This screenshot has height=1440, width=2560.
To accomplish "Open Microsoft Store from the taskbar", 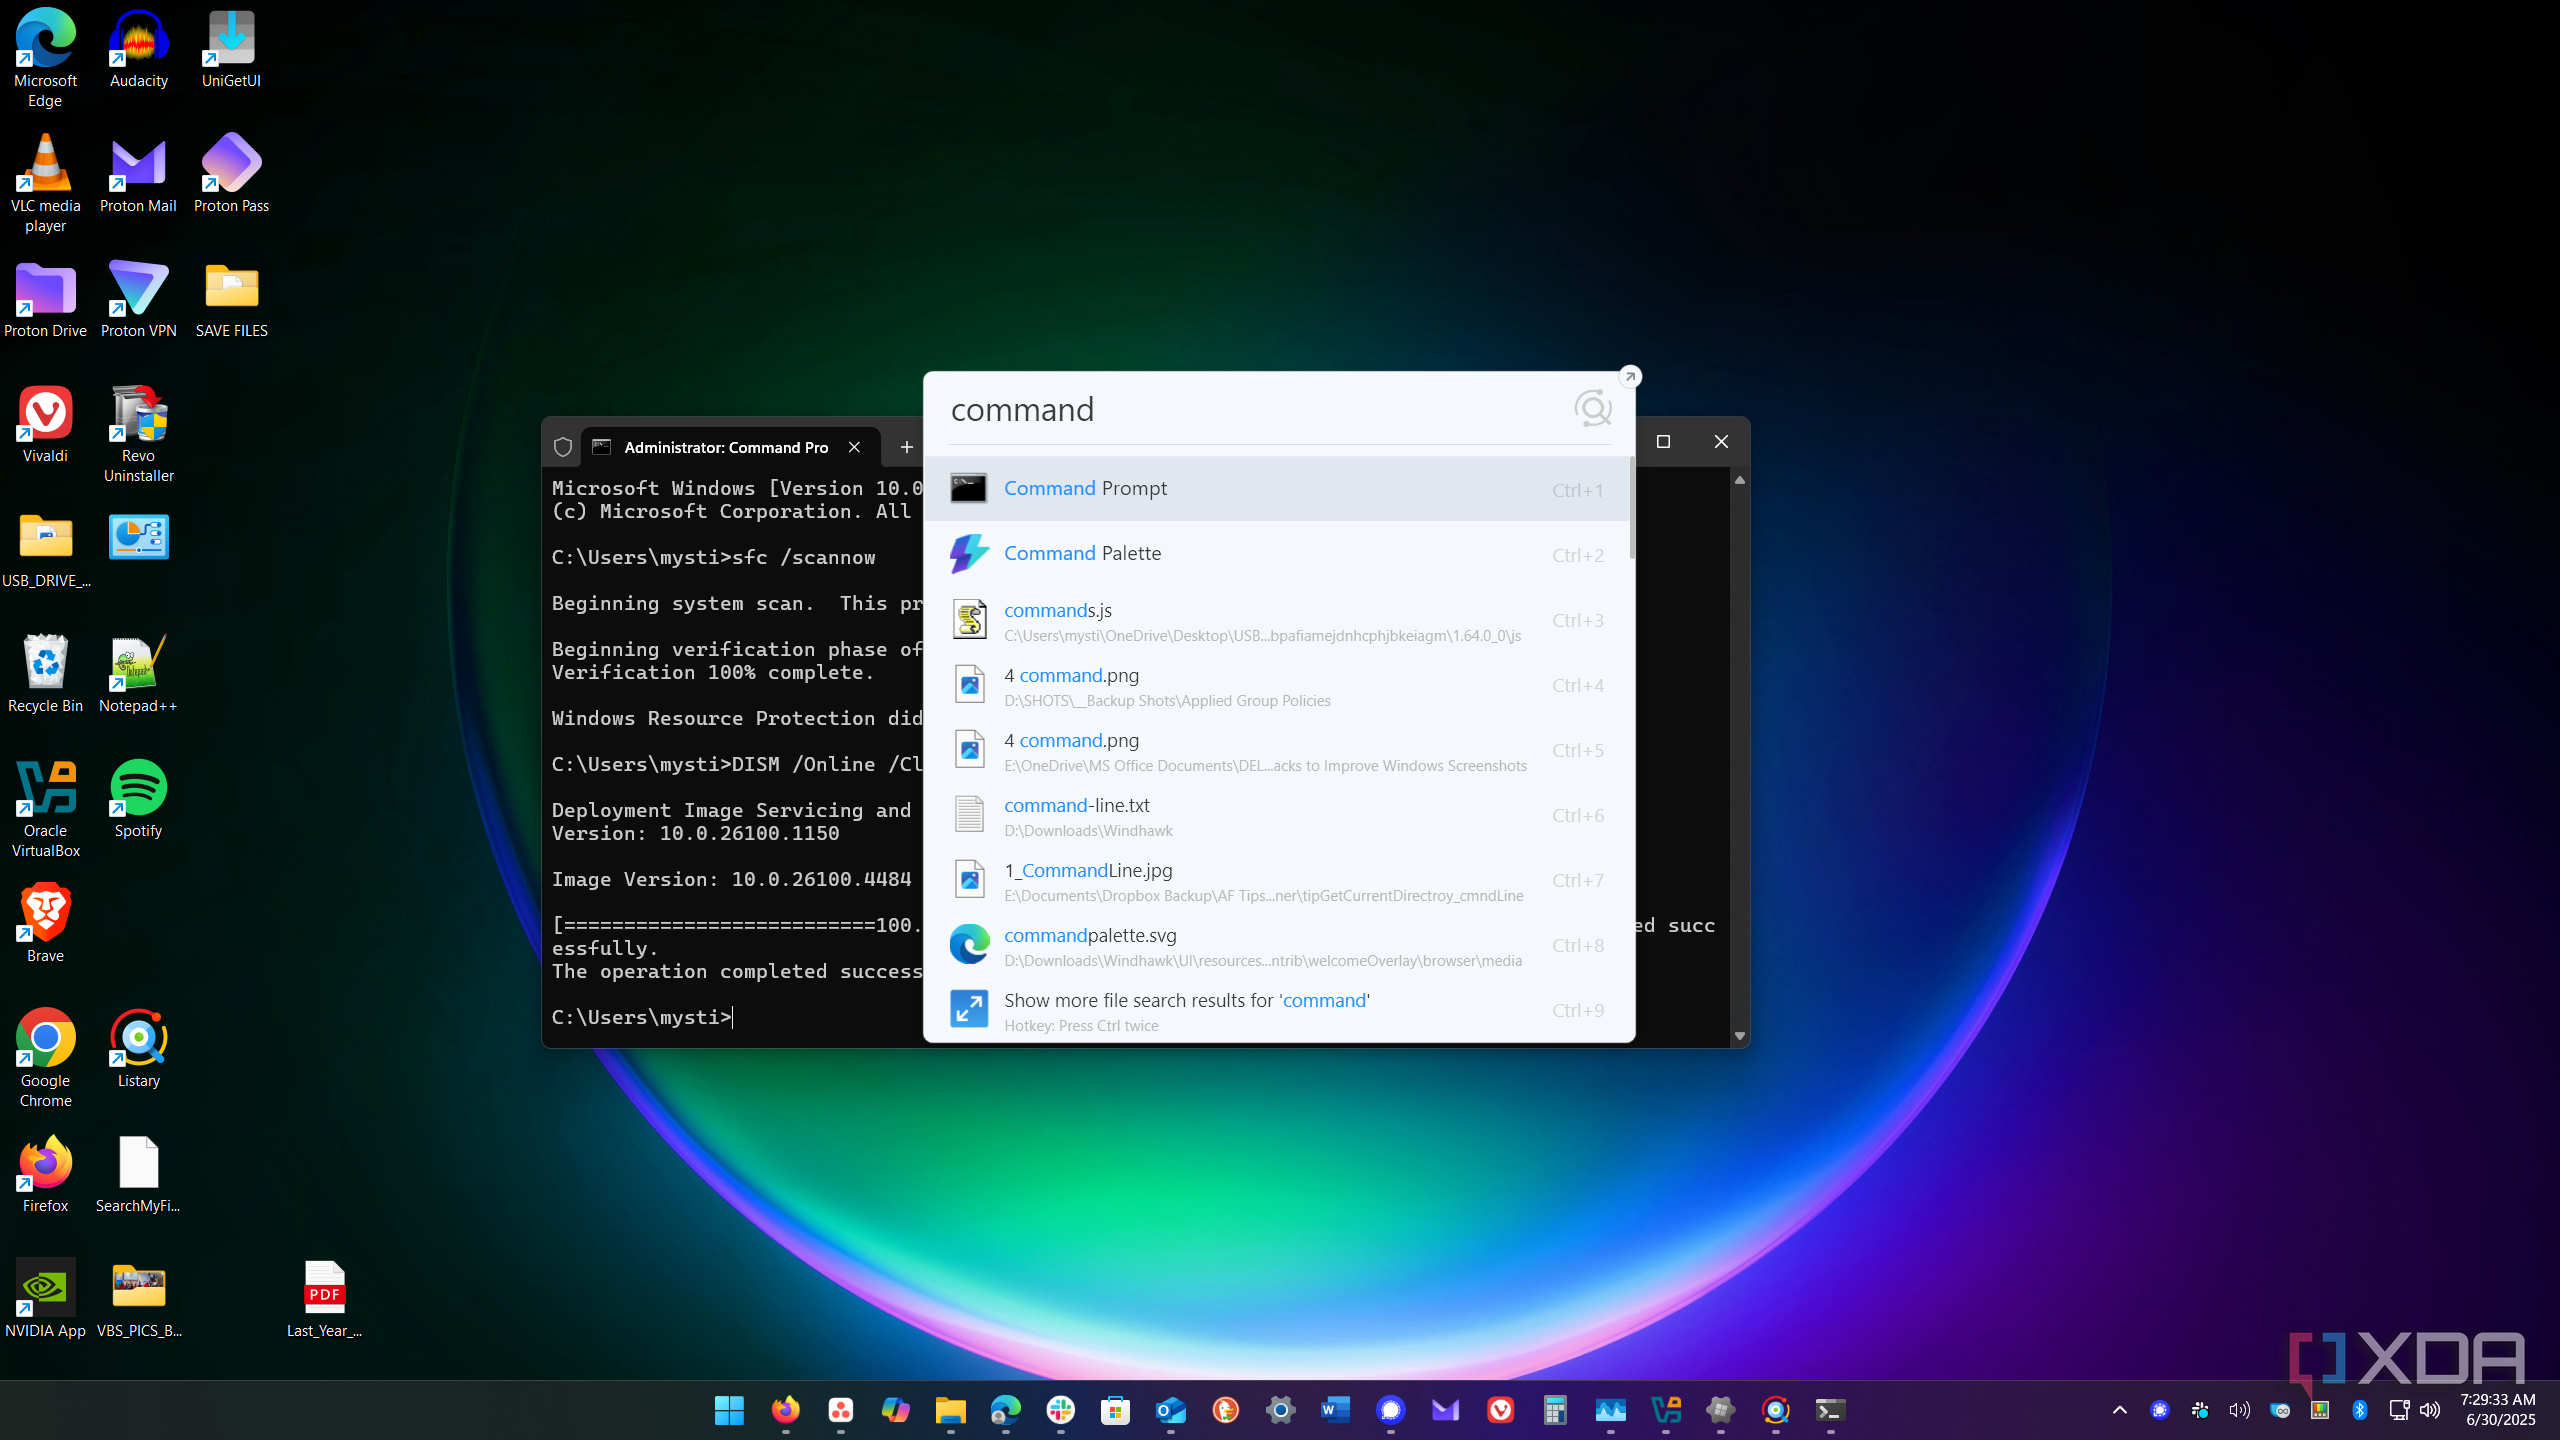I will [x=1115, y=1410].
